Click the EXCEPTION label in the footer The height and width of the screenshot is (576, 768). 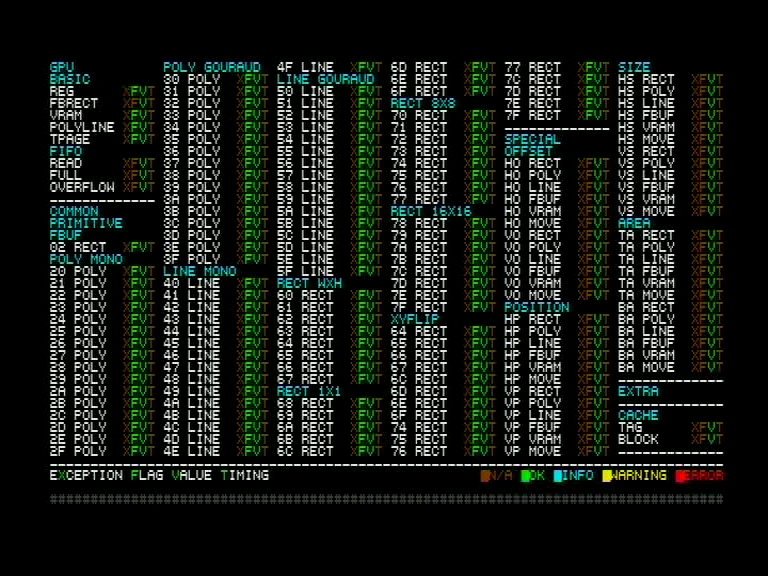click(86, 476)
